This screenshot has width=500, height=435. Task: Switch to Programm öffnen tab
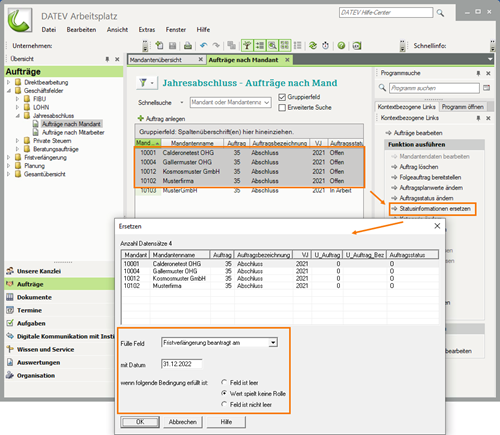pos(462,107)
